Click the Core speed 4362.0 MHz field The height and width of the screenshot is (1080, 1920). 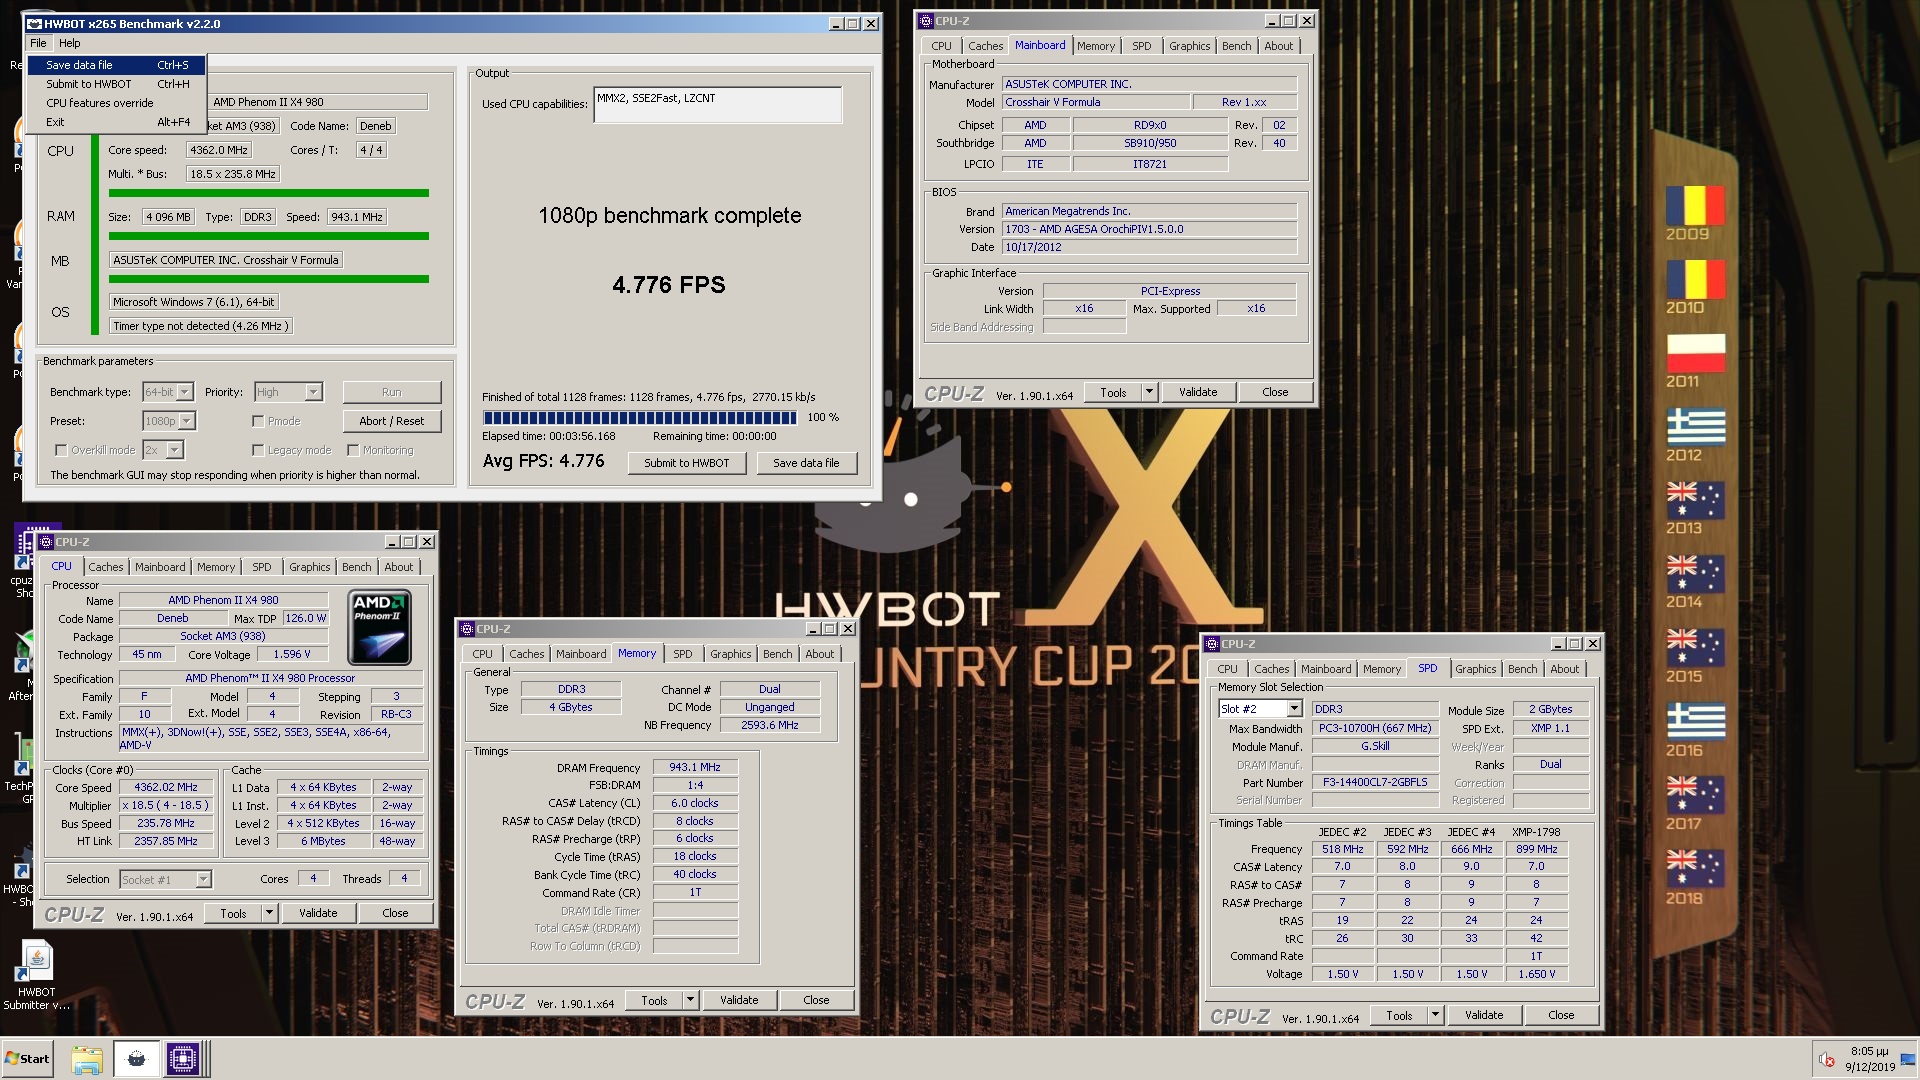pos(219,150)
